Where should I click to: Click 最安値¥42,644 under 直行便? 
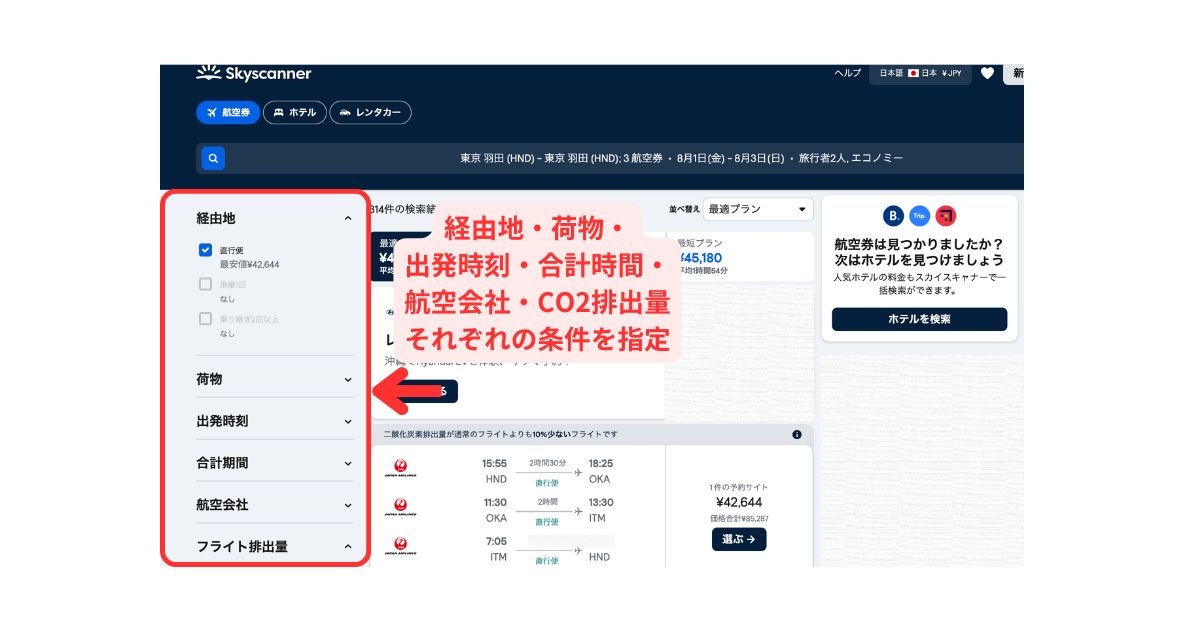(249, 265)
